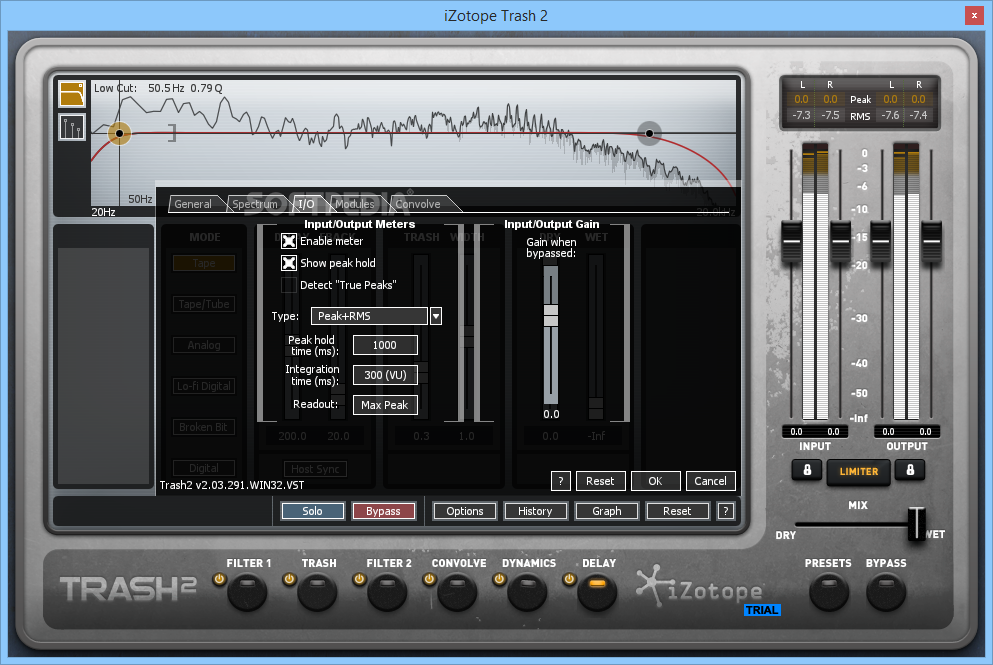
Task: Open the Filter 2 module knob
Action: (387, 592)
